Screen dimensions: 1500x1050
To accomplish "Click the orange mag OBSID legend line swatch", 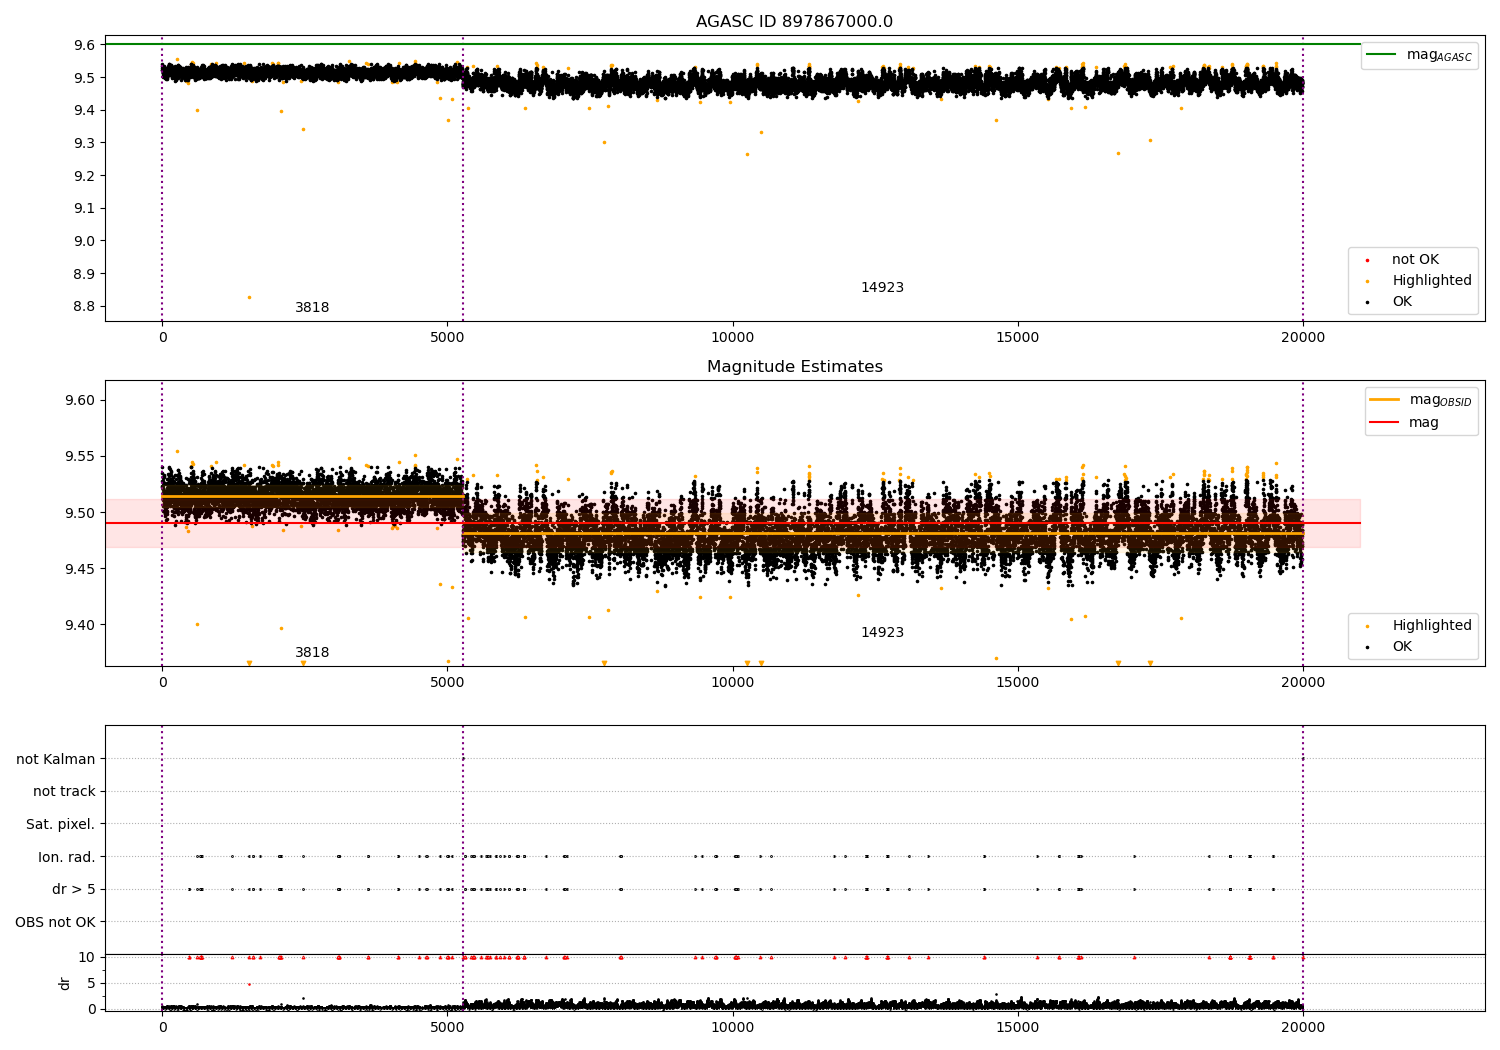I will (1385, 399).
